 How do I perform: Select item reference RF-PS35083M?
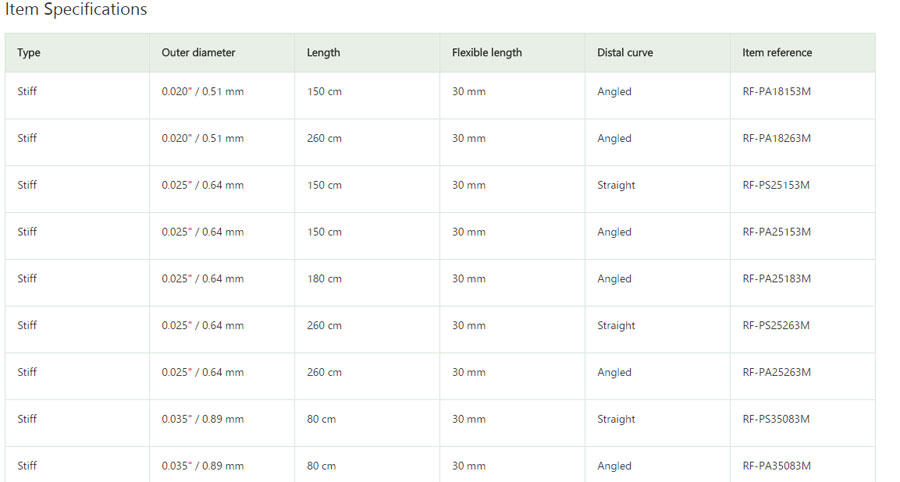[x=775, y=419]
